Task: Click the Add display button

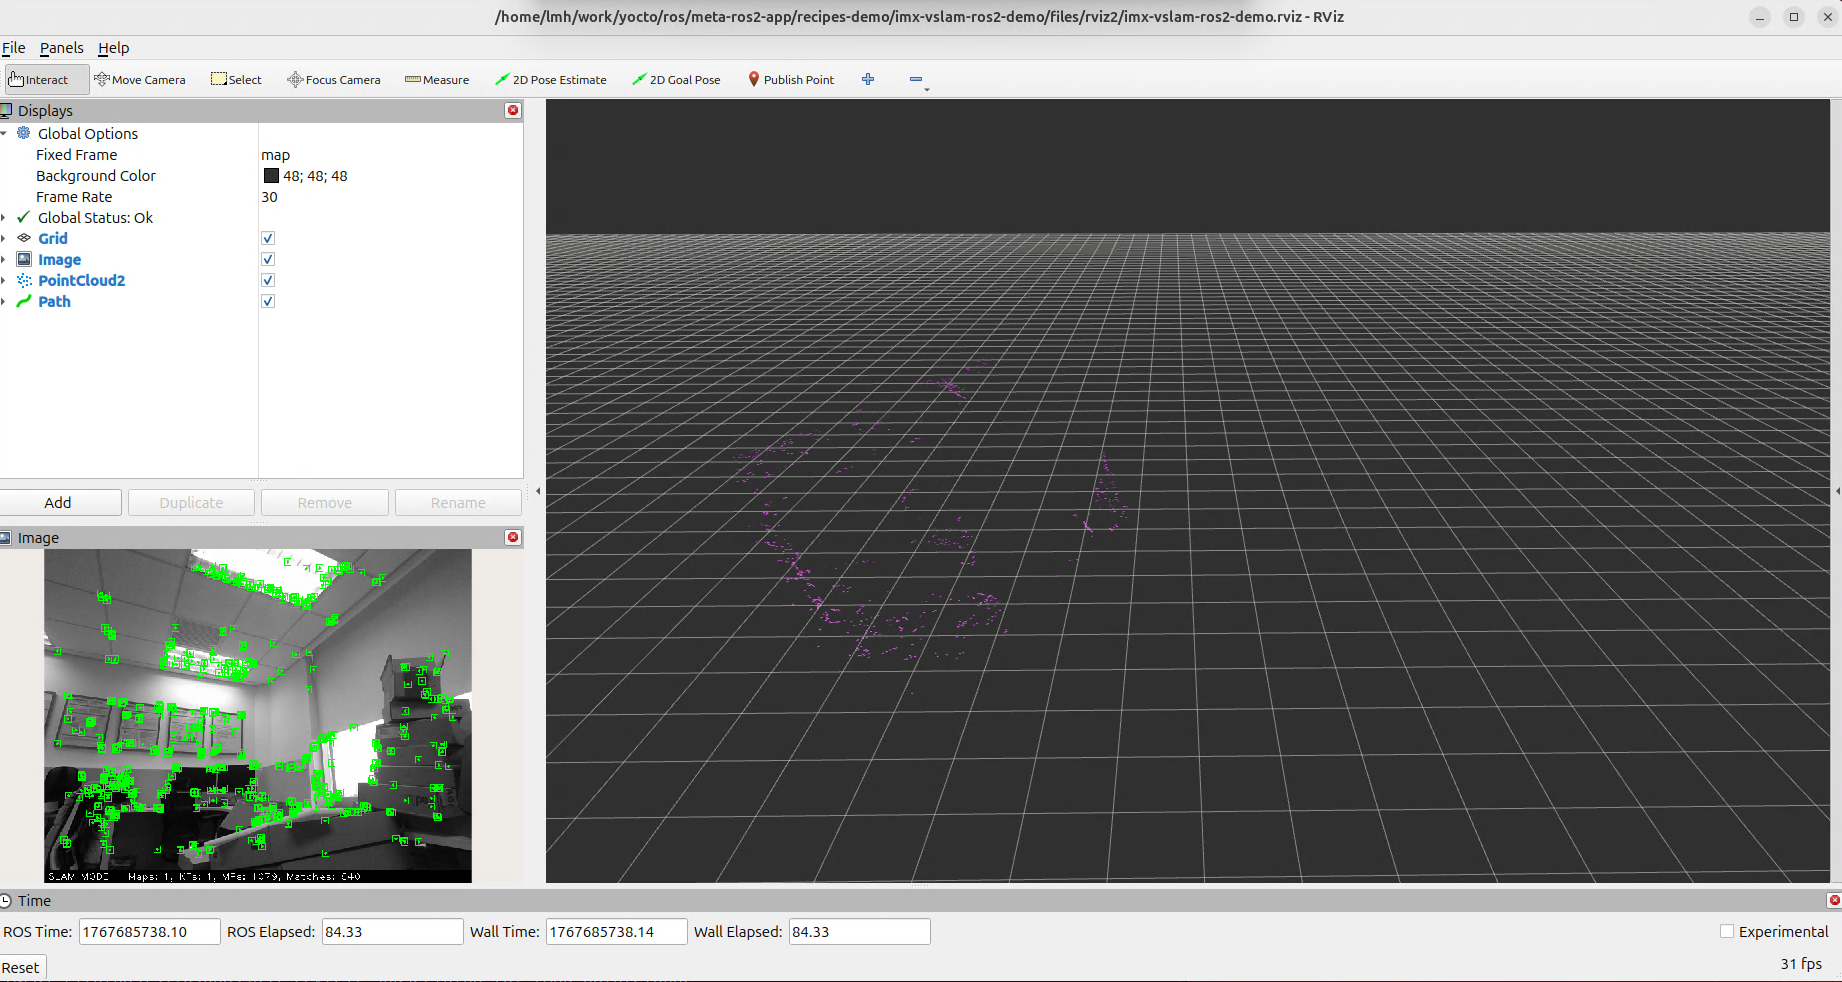Action: click(60, 503)
